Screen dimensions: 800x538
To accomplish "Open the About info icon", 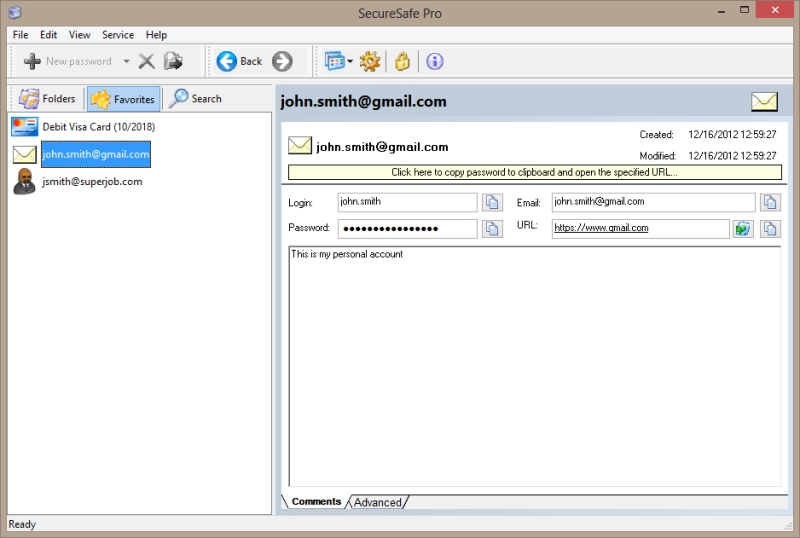I will [x=435, y=61].
